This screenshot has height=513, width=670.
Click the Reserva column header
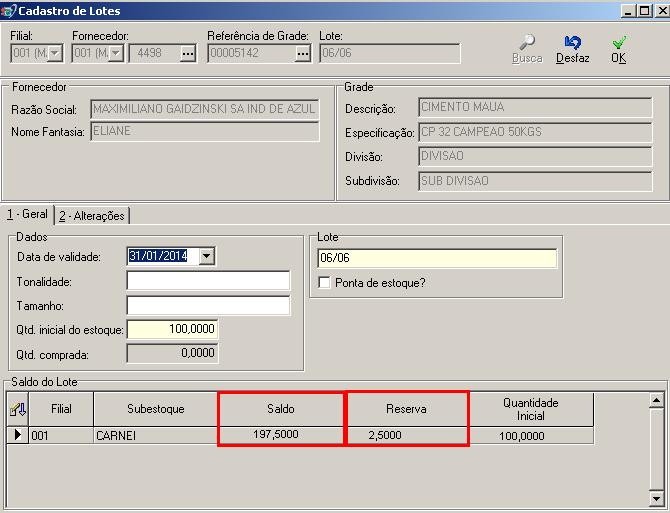(x=406, y=409)
